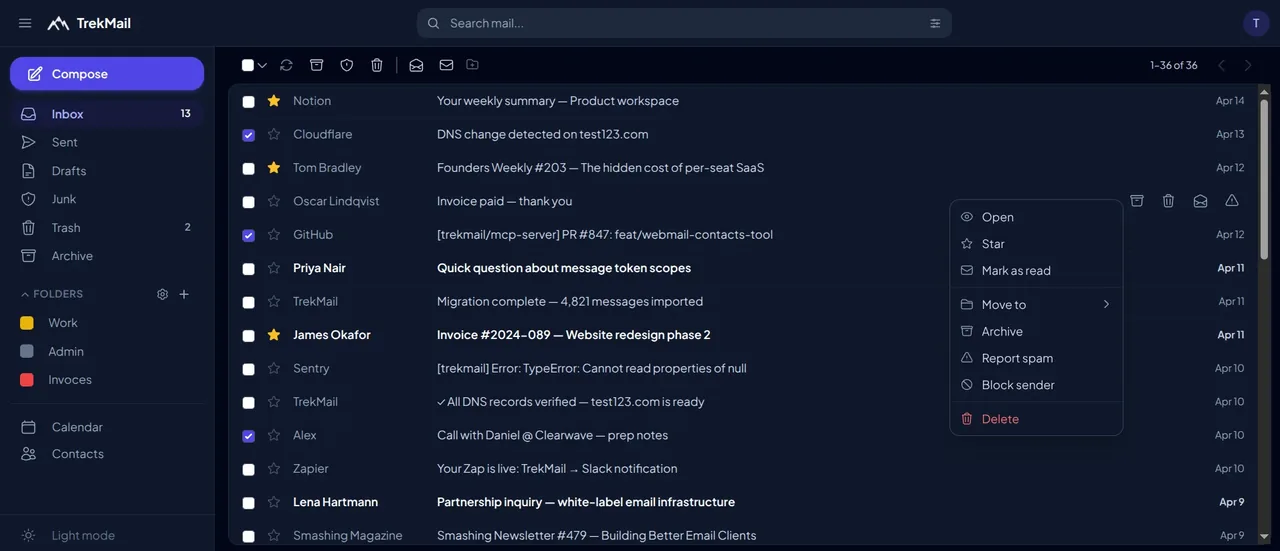Mark selected as read with open envelope
This screenshot has width=1280, height=551.
pos(416,65)
